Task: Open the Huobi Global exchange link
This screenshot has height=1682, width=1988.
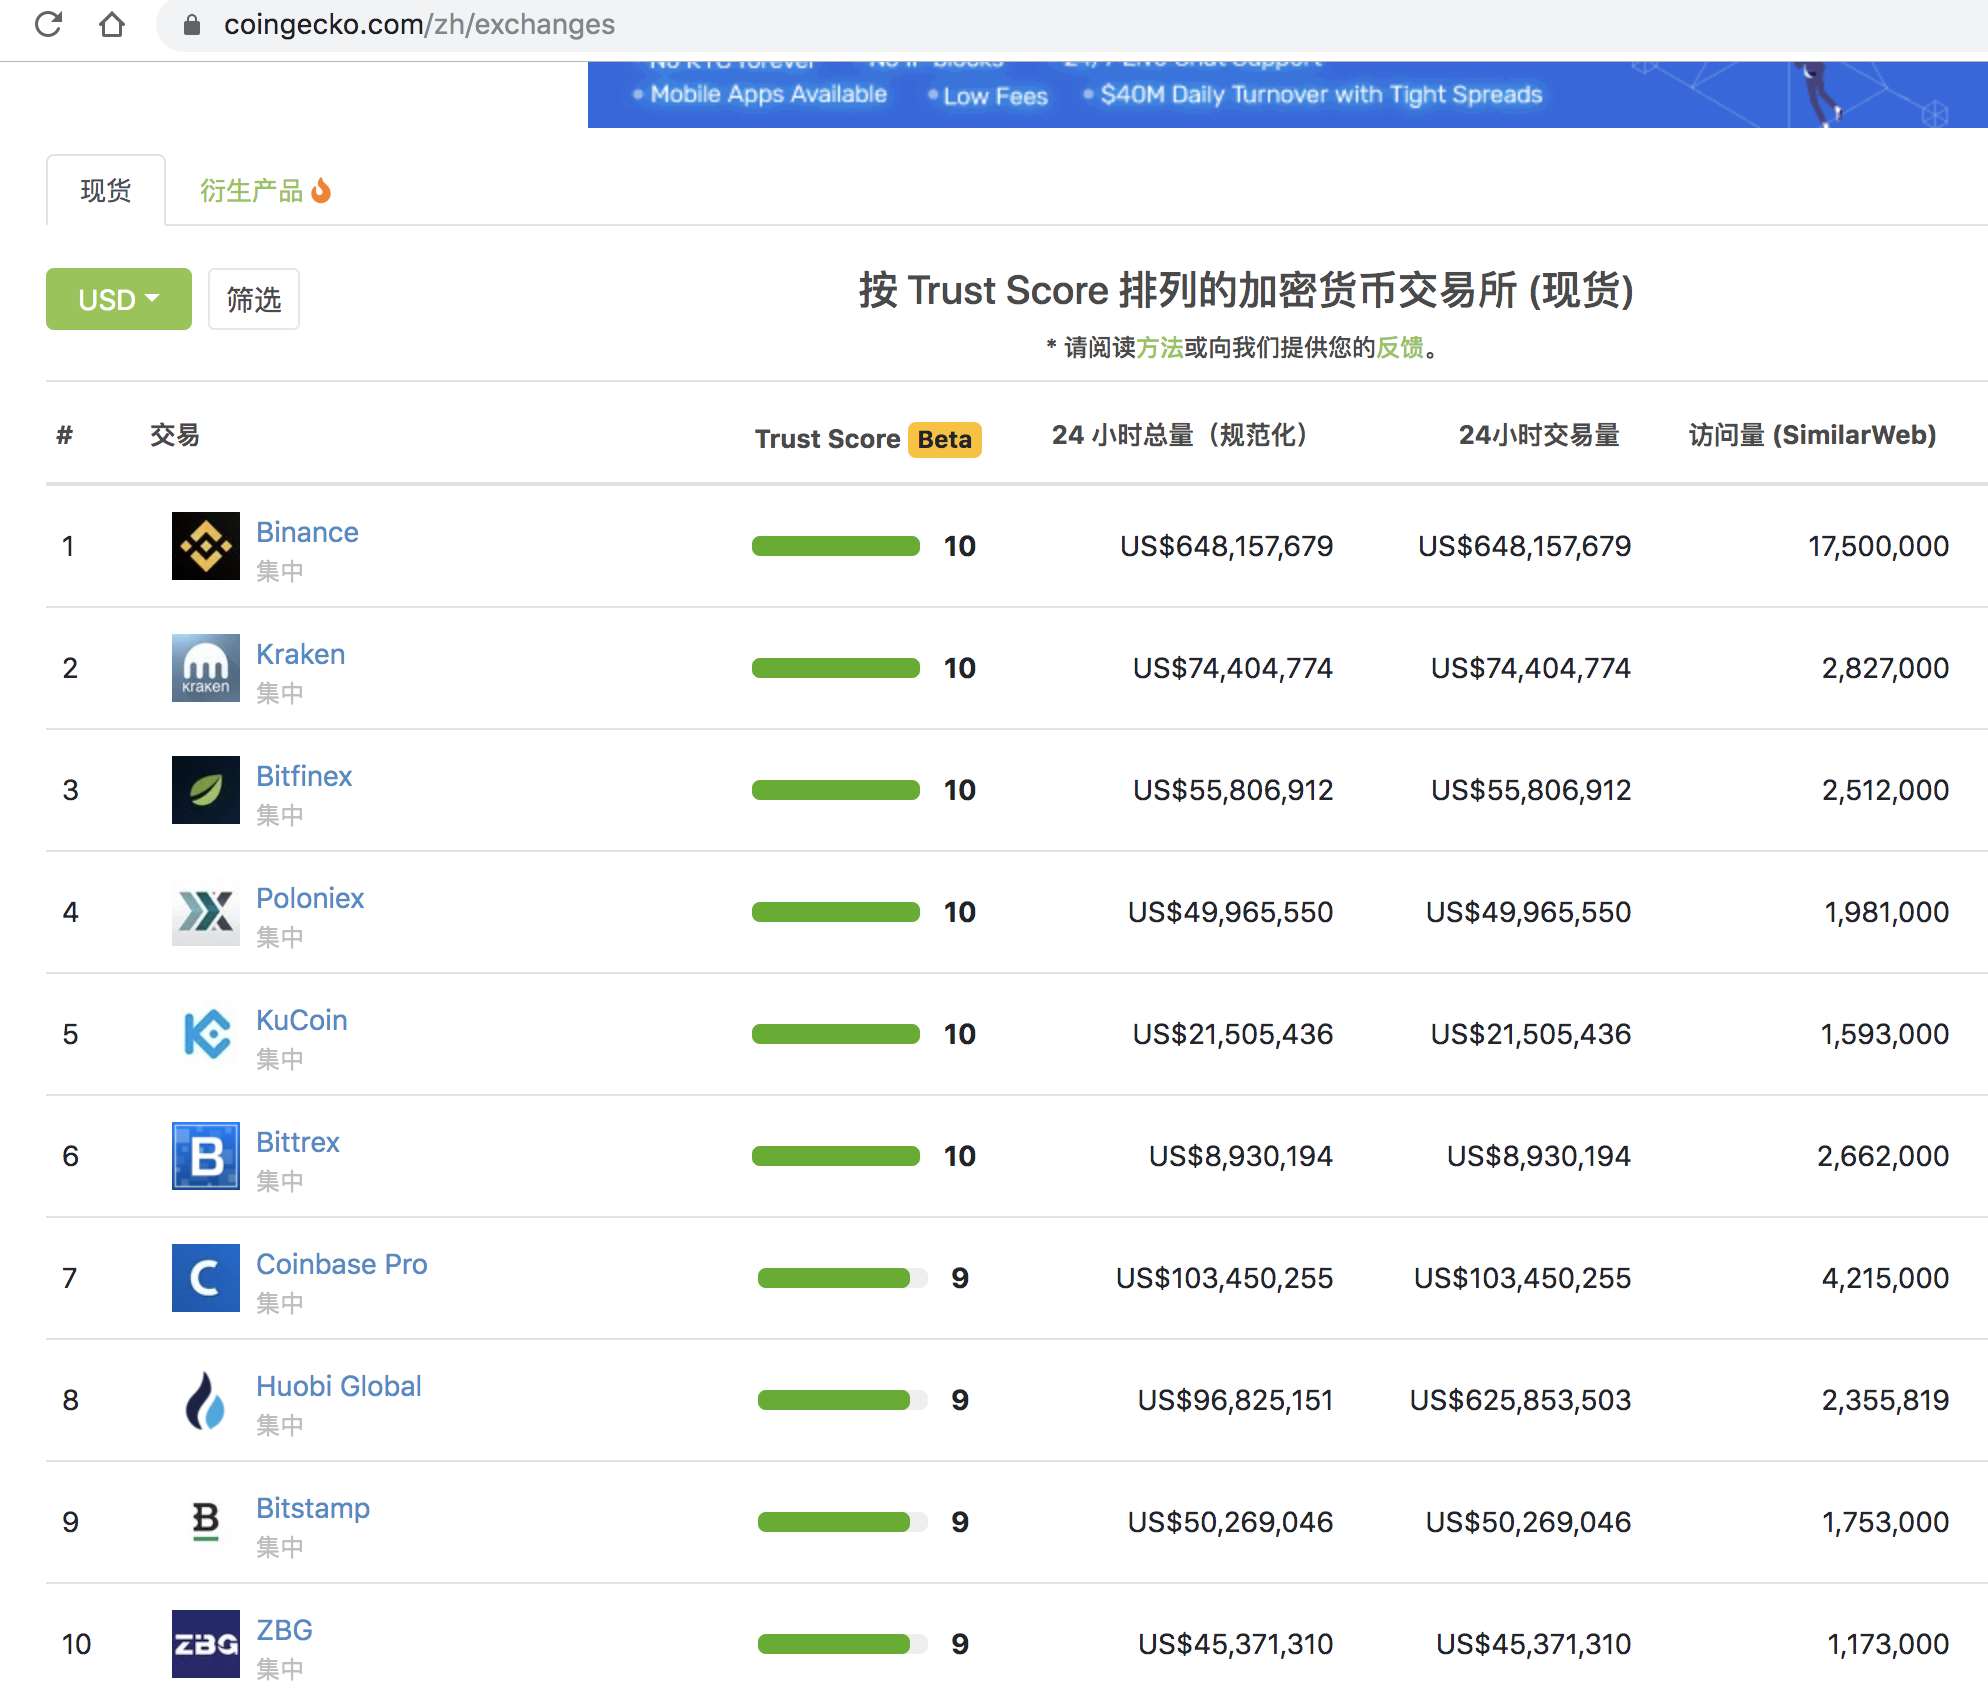Action: (x=339, y=1386)
